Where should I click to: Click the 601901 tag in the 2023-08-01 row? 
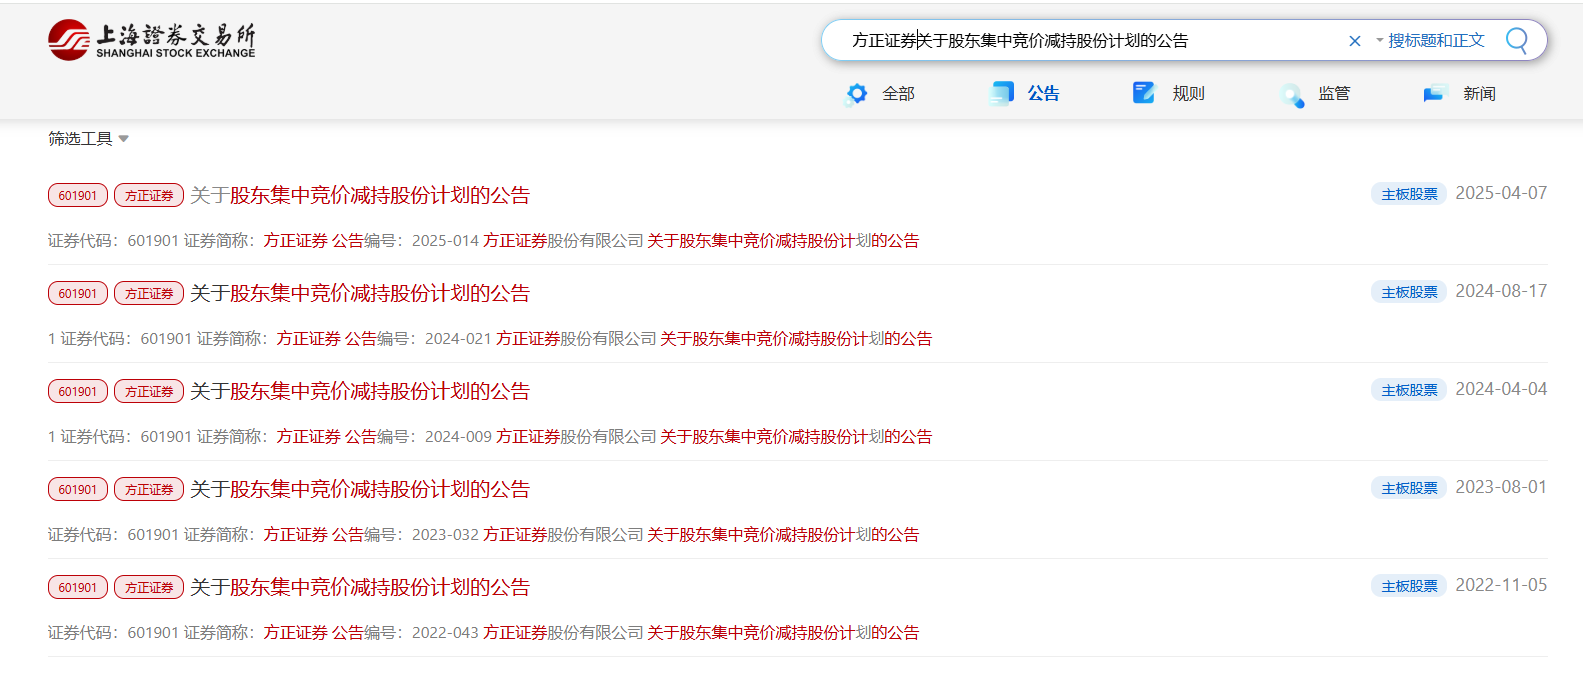tap(78, 489)
